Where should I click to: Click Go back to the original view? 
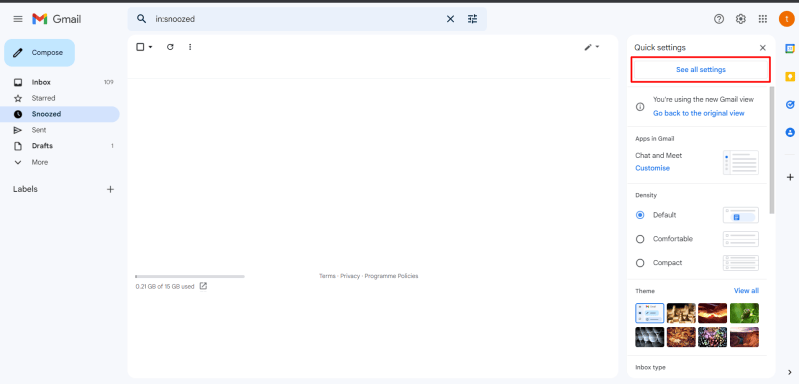699,113
